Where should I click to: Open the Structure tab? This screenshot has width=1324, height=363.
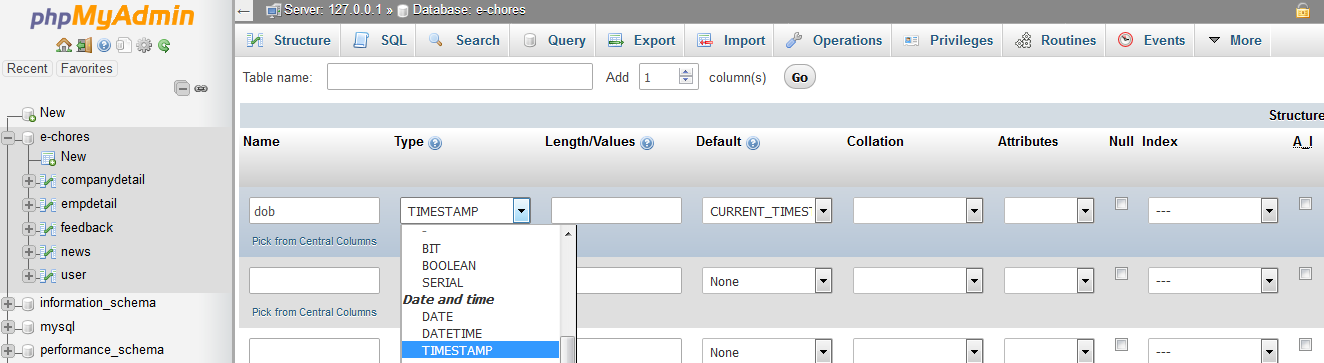click(288, 40)
